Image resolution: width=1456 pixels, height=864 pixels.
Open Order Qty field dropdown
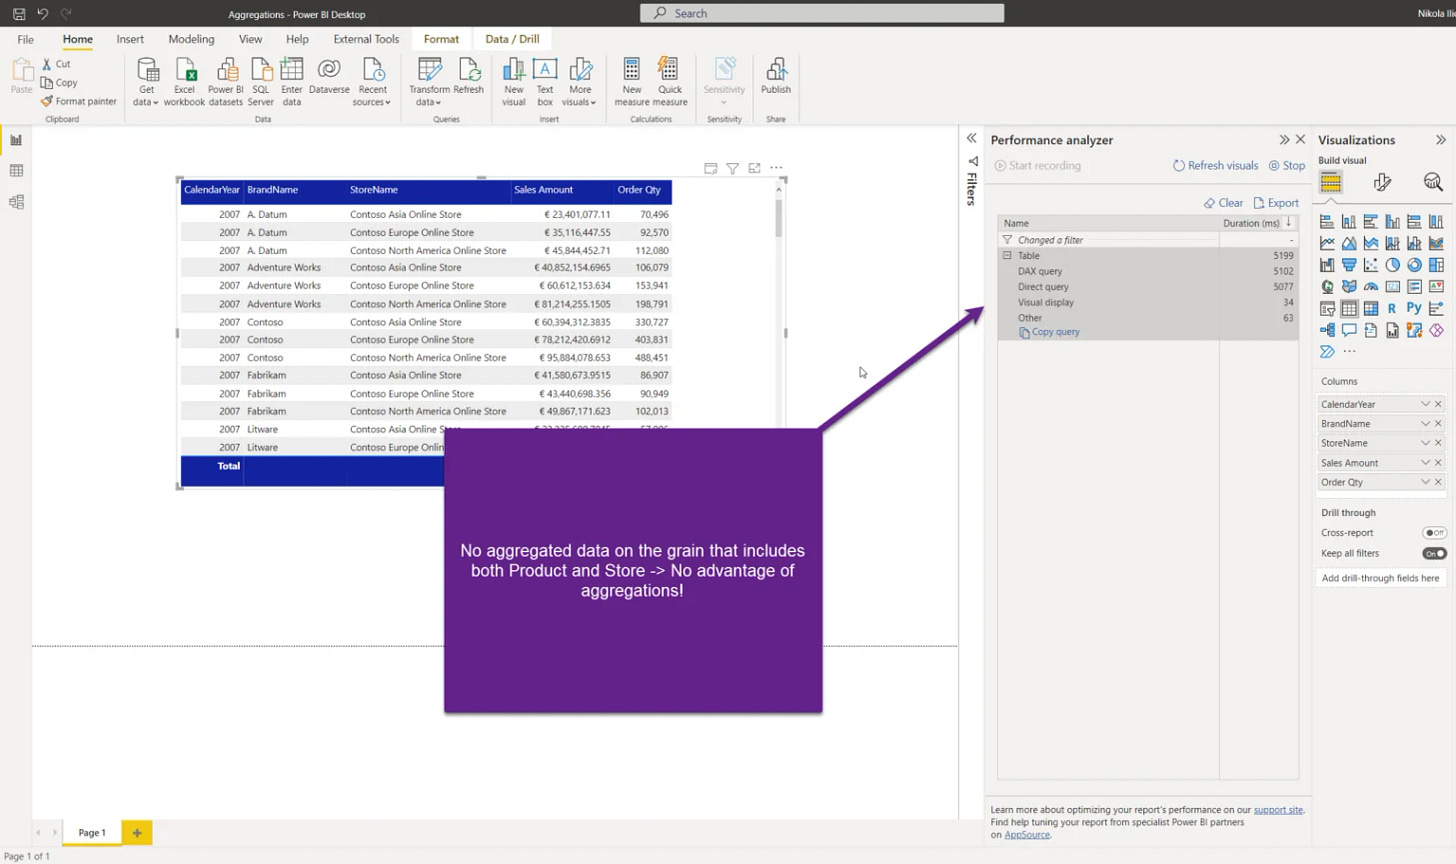(x=1426, y=482)
